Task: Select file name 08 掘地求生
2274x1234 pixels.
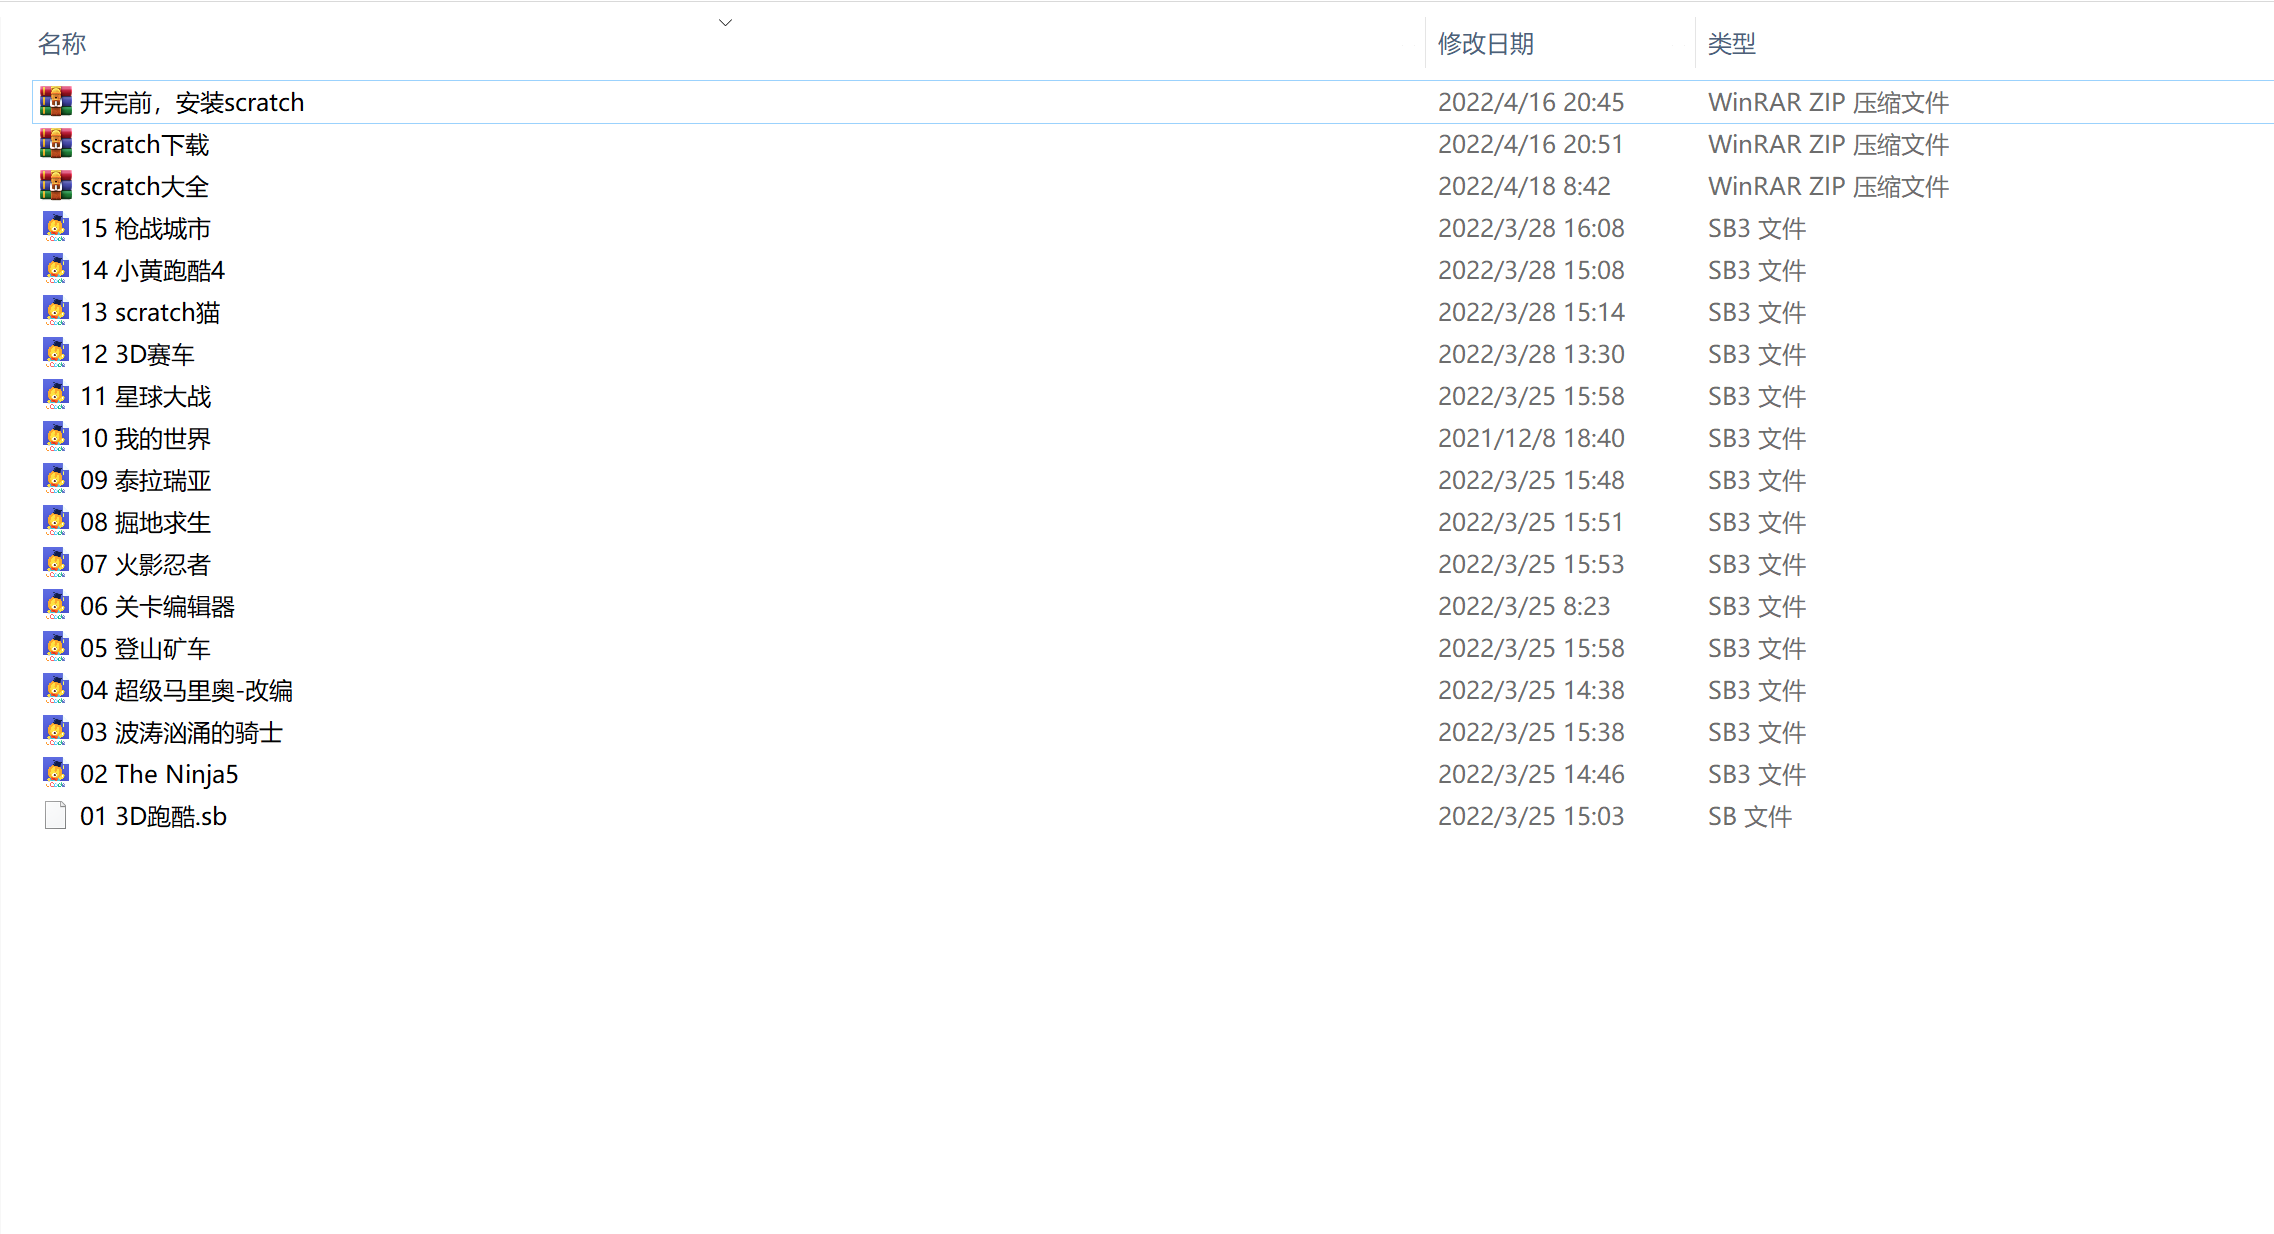Action: click(146, 522)
